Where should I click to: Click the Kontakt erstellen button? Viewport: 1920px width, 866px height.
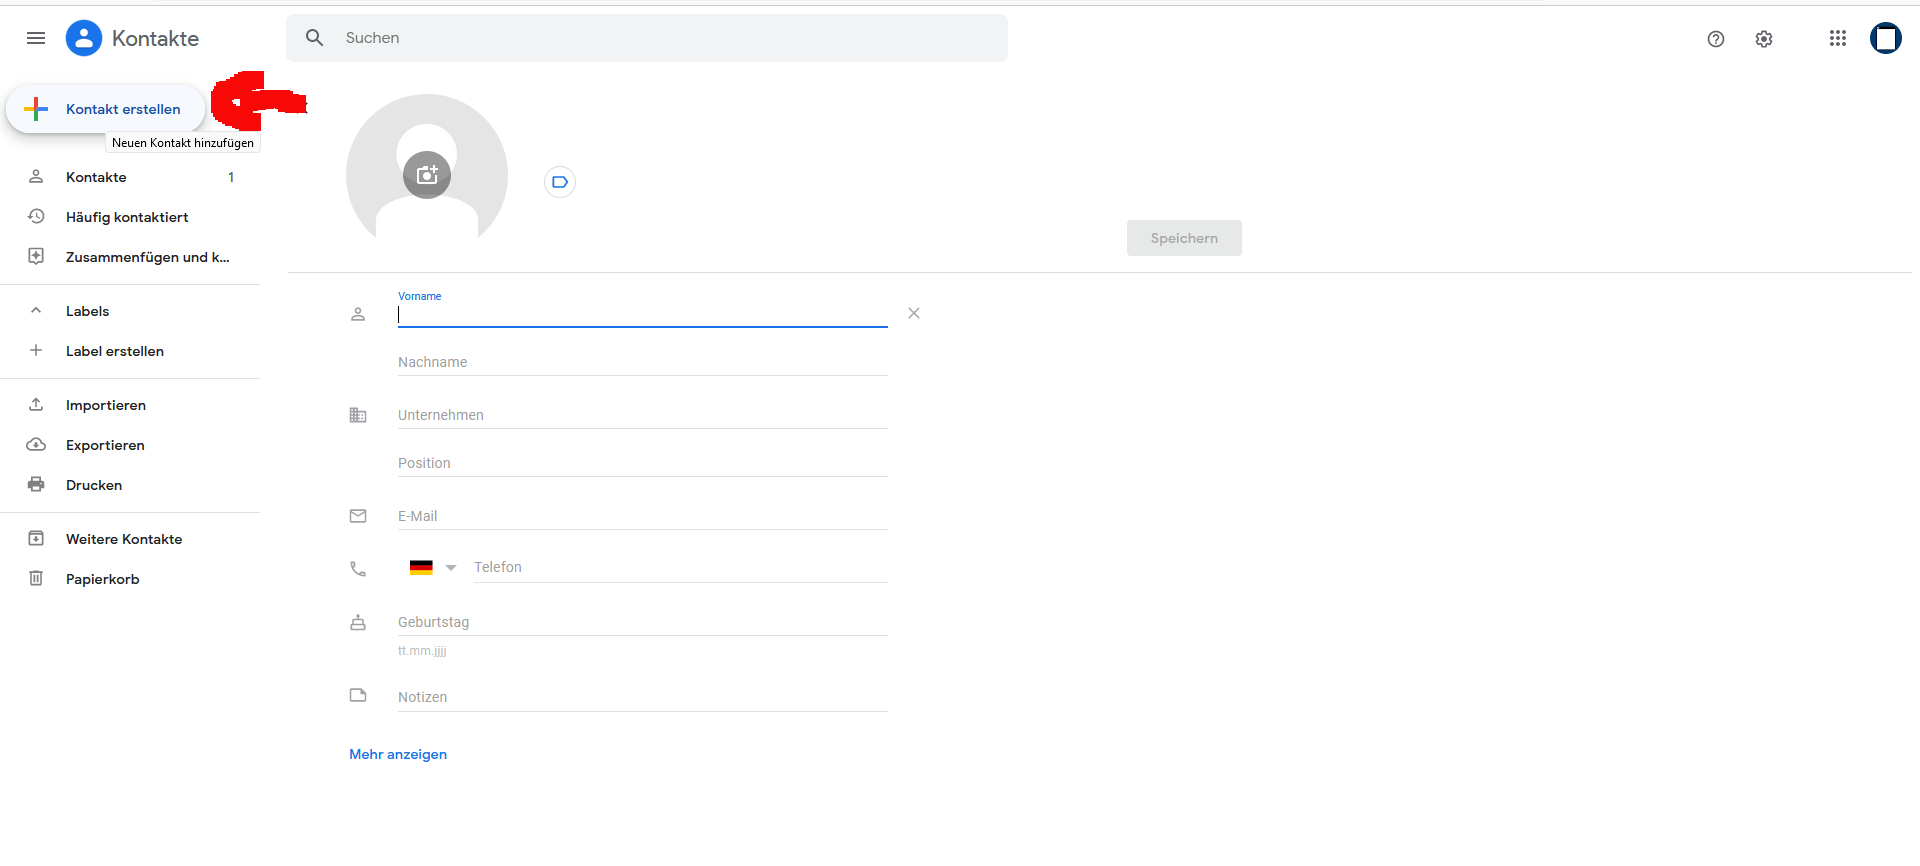pos(106,109)
